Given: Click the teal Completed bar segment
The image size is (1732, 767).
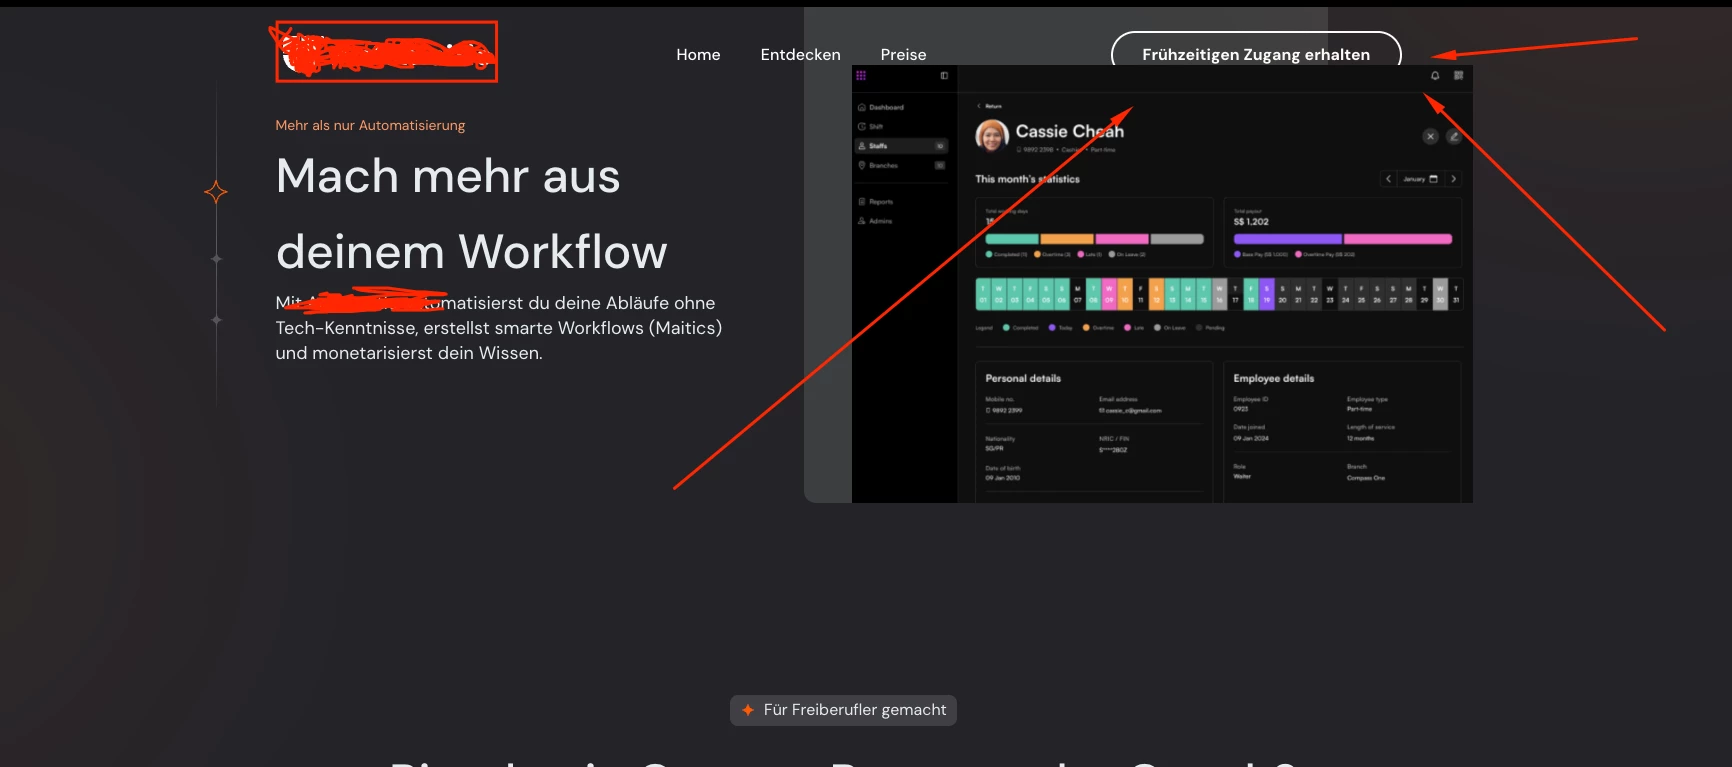Looking at the screenshot, I should 1012,240.
